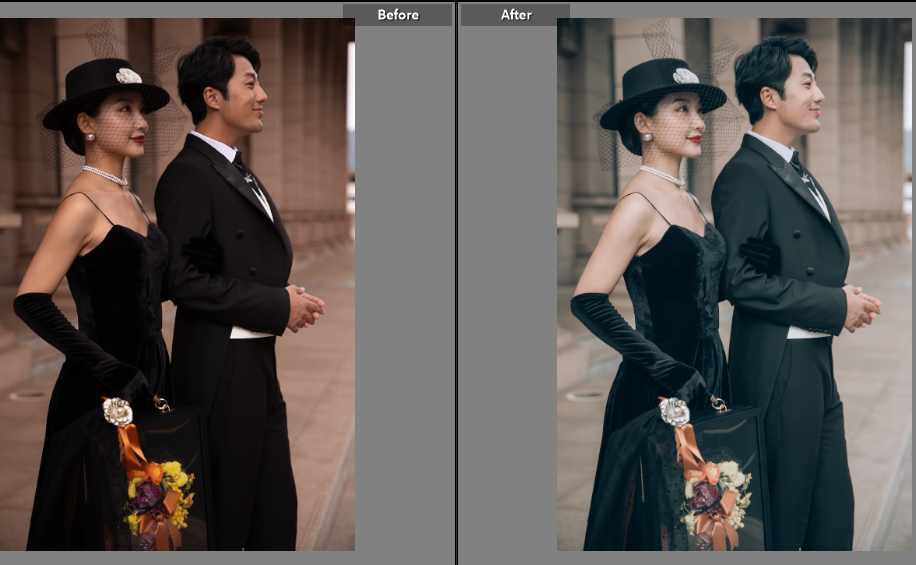This screenshot has height=565, width=916.
Task: Click the man's face in After image
Action: [x=802, y=97]
